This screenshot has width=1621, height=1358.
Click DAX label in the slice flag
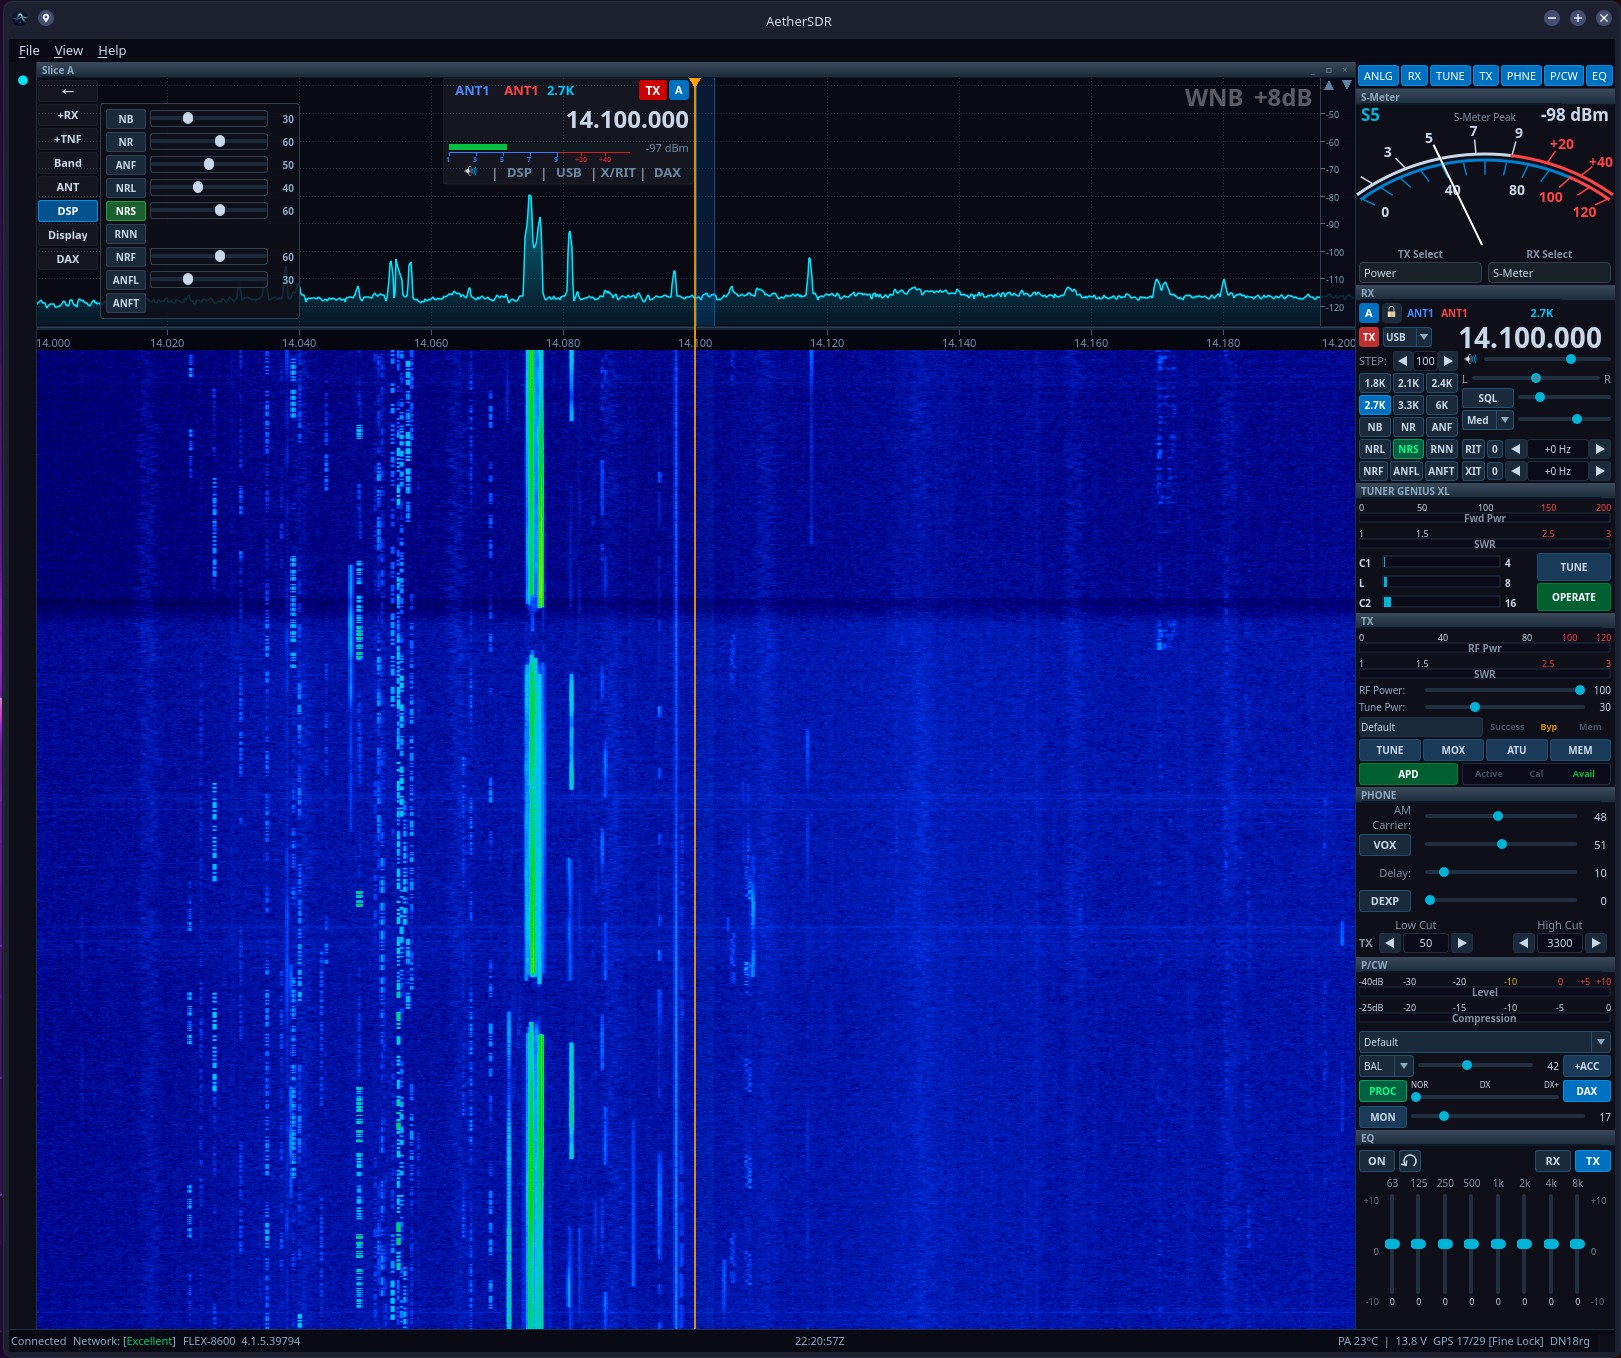click(667, 173)
